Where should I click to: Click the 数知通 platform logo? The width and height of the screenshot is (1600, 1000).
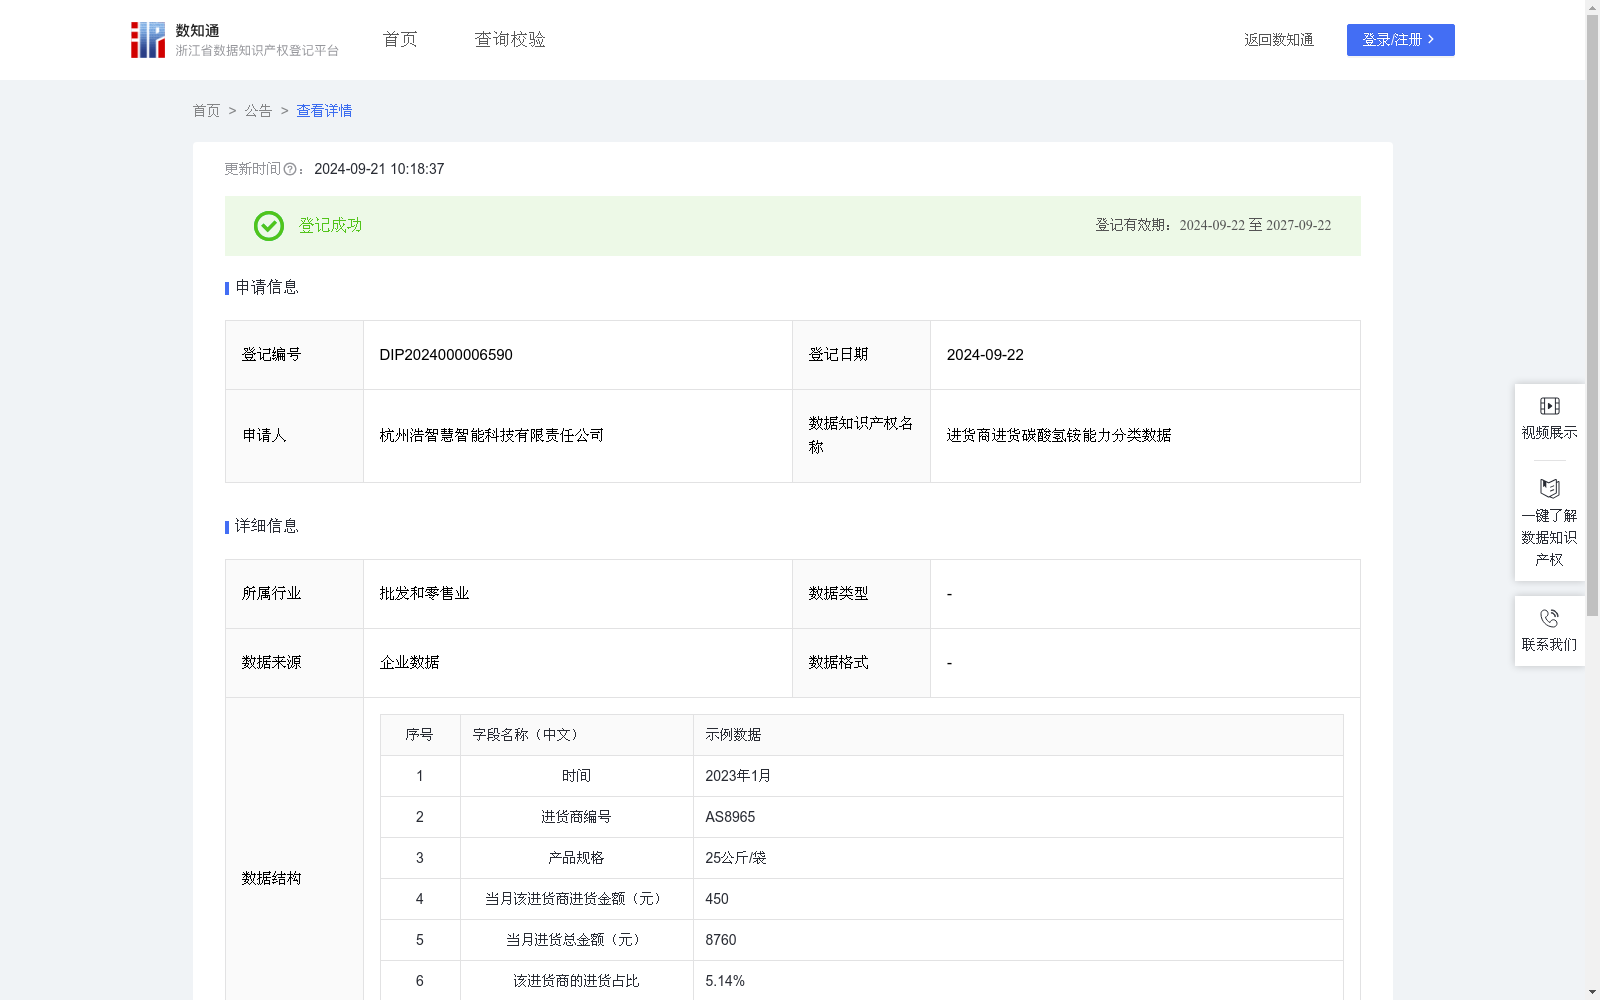[234, 40]
